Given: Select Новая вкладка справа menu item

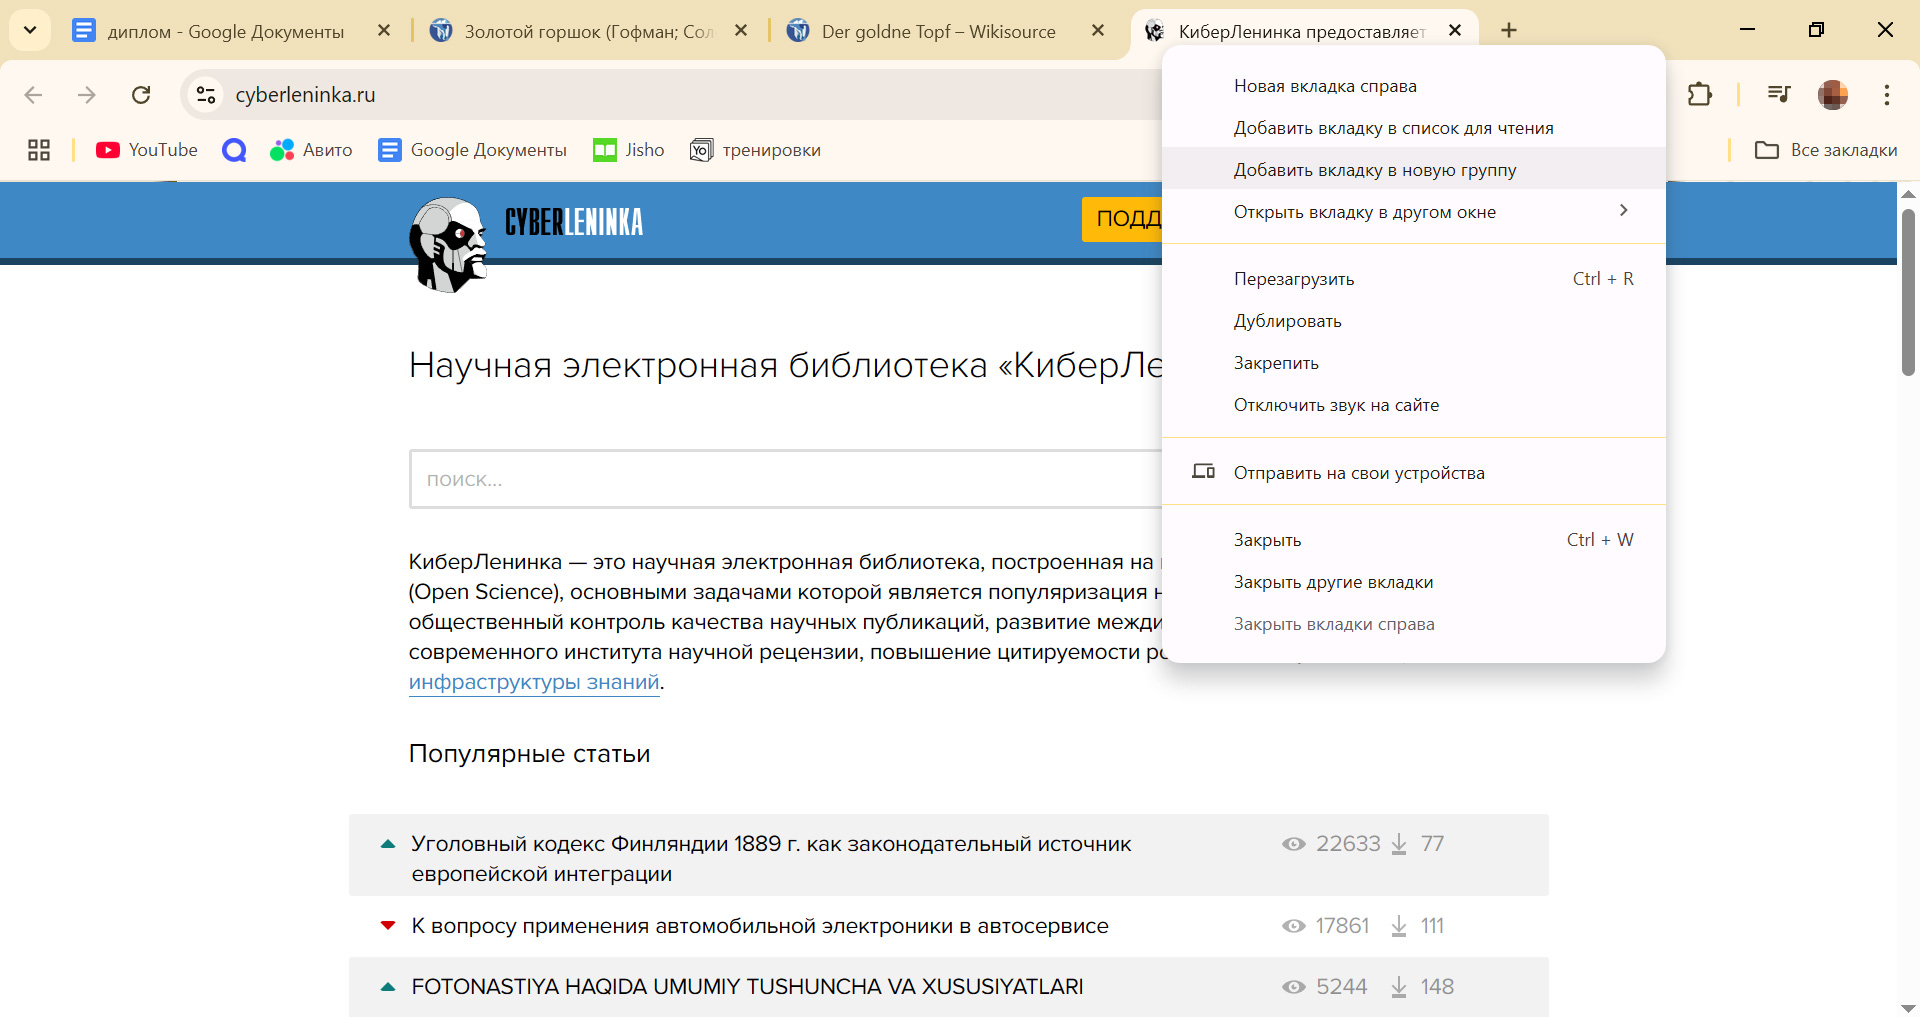Looking at the screenshot, I should [1414, 86].
